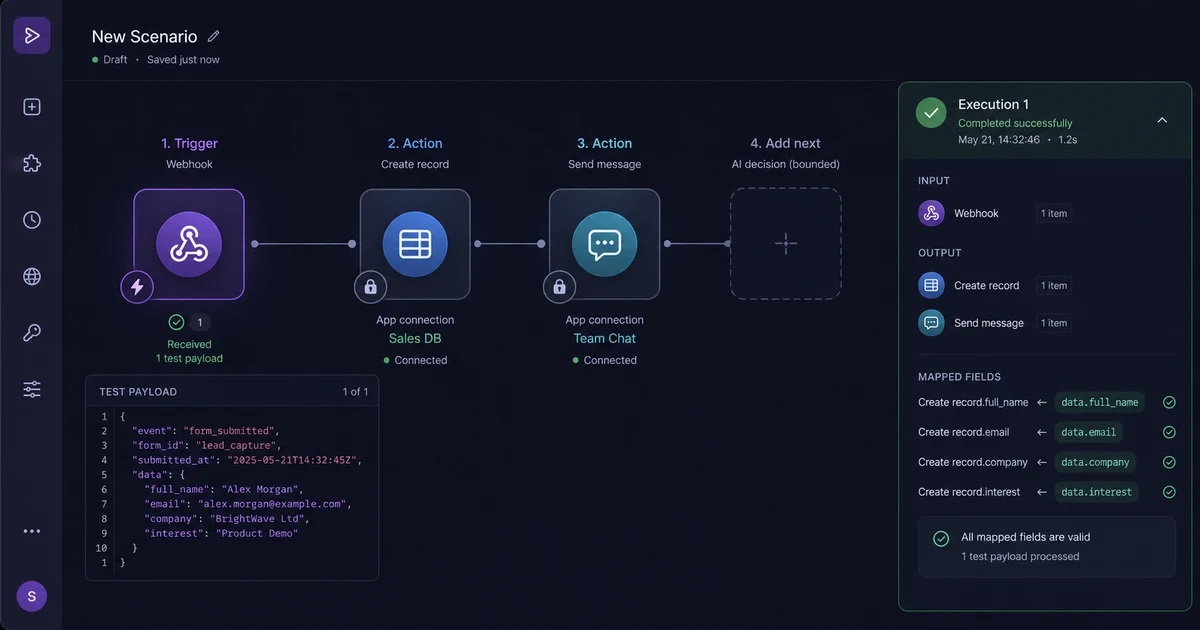Click the 1 test payload link
The image size is (1200, 630).
click(x=189, y=358)
